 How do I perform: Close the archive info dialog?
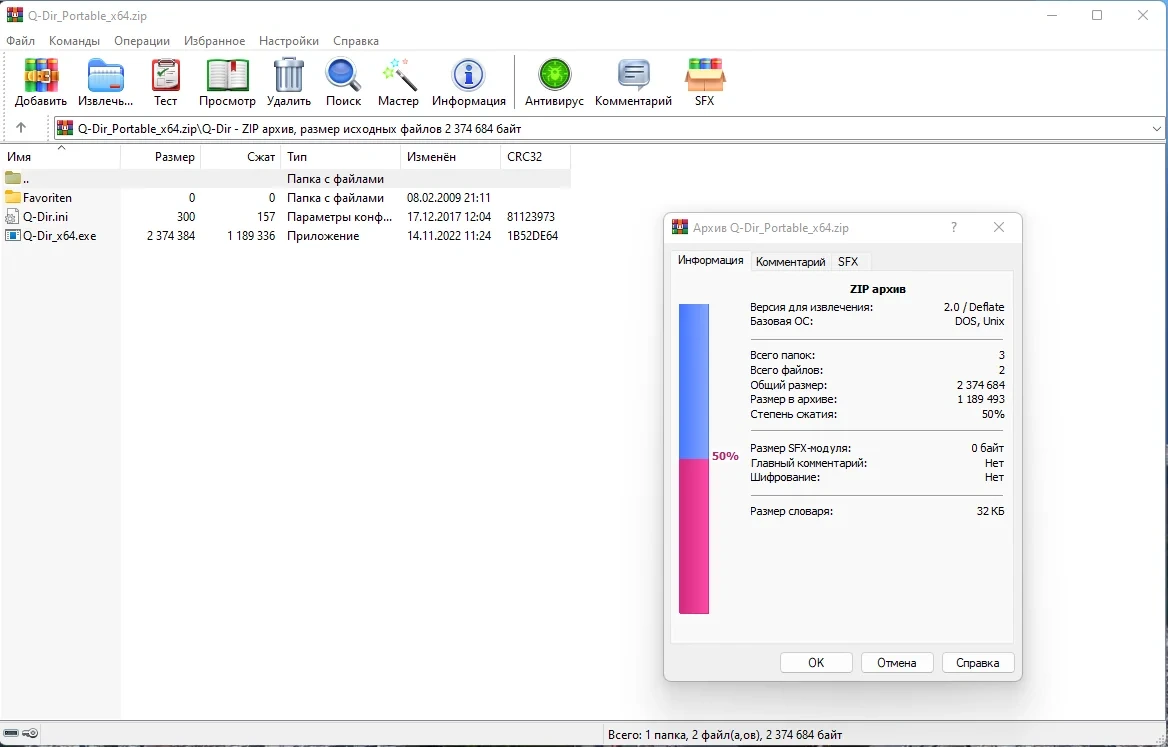pyautogui.click(x=999, y=227)
